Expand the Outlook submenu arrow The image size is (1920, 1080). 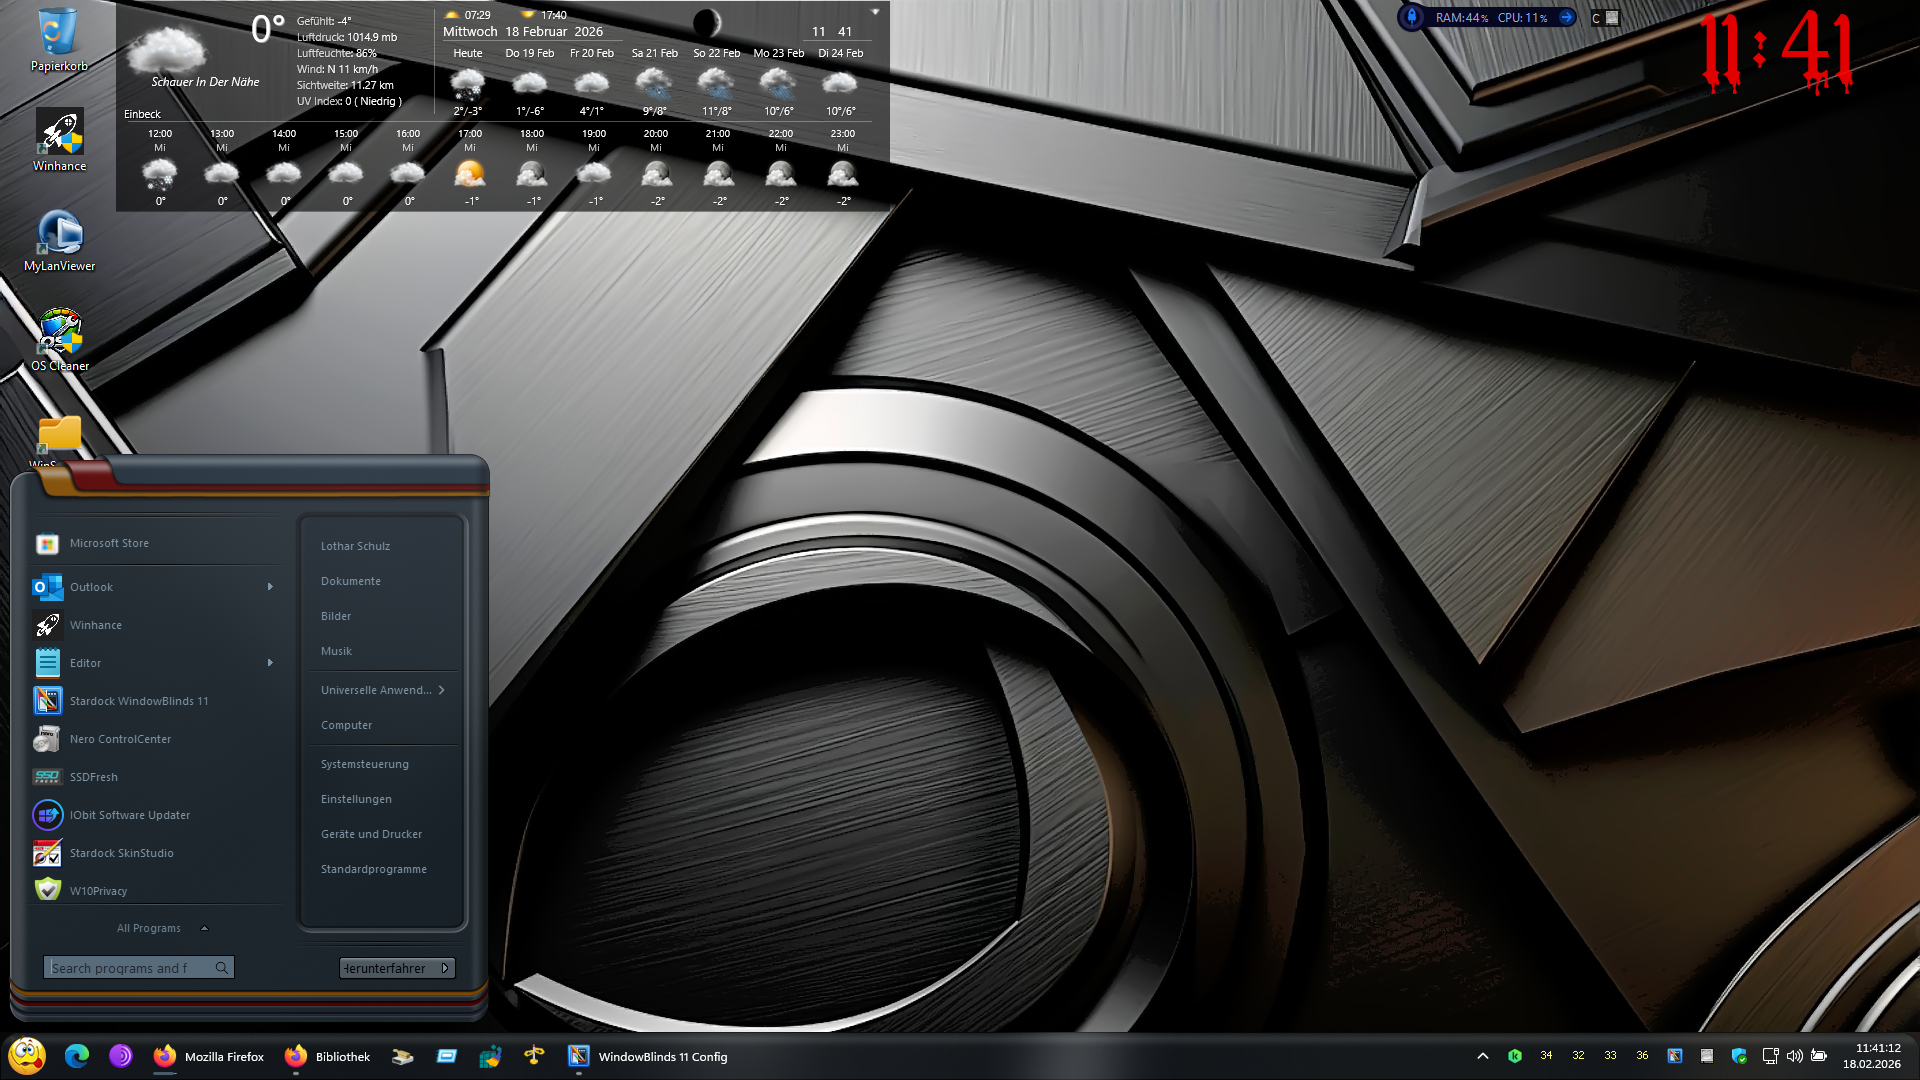[x=270, y=587]
